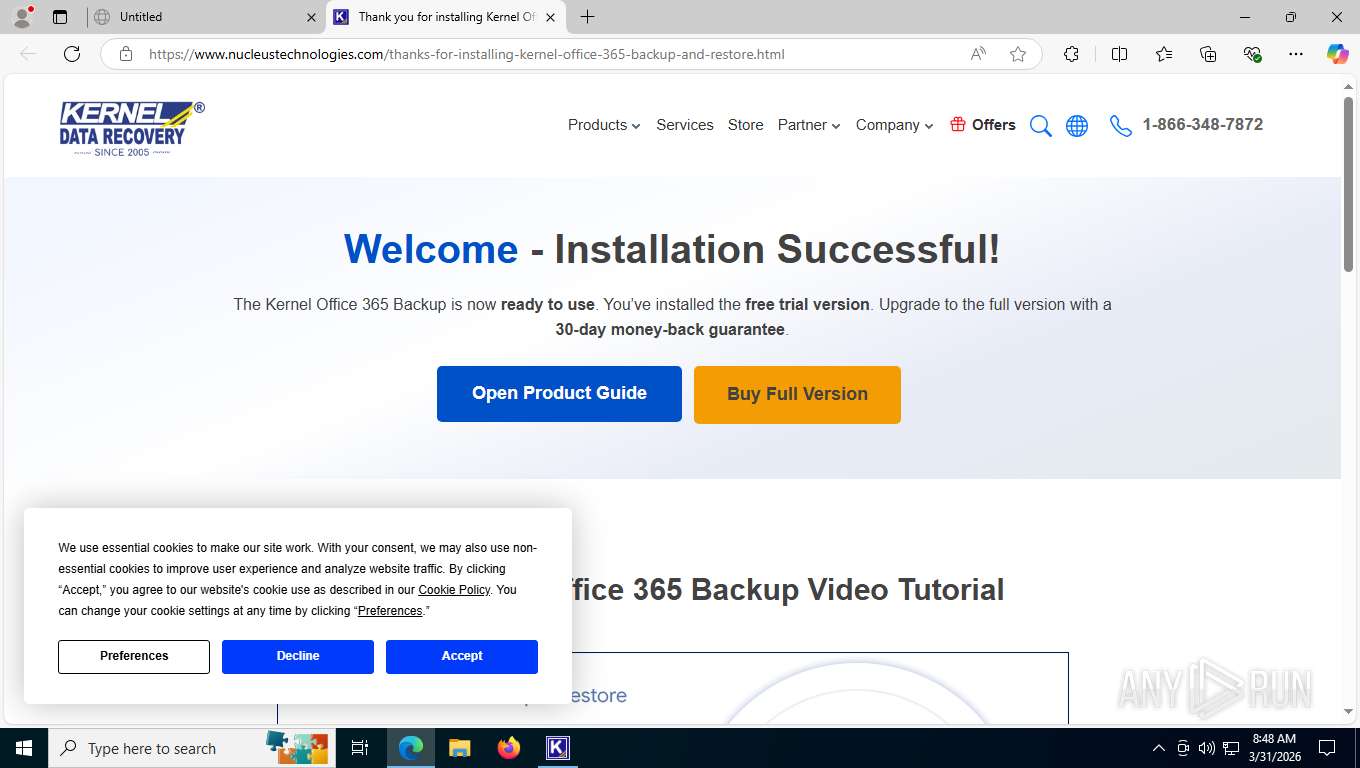Launch Firefox from the taskbar
The height and width of the screenshot is (768, 1360).
click(508, 748)
